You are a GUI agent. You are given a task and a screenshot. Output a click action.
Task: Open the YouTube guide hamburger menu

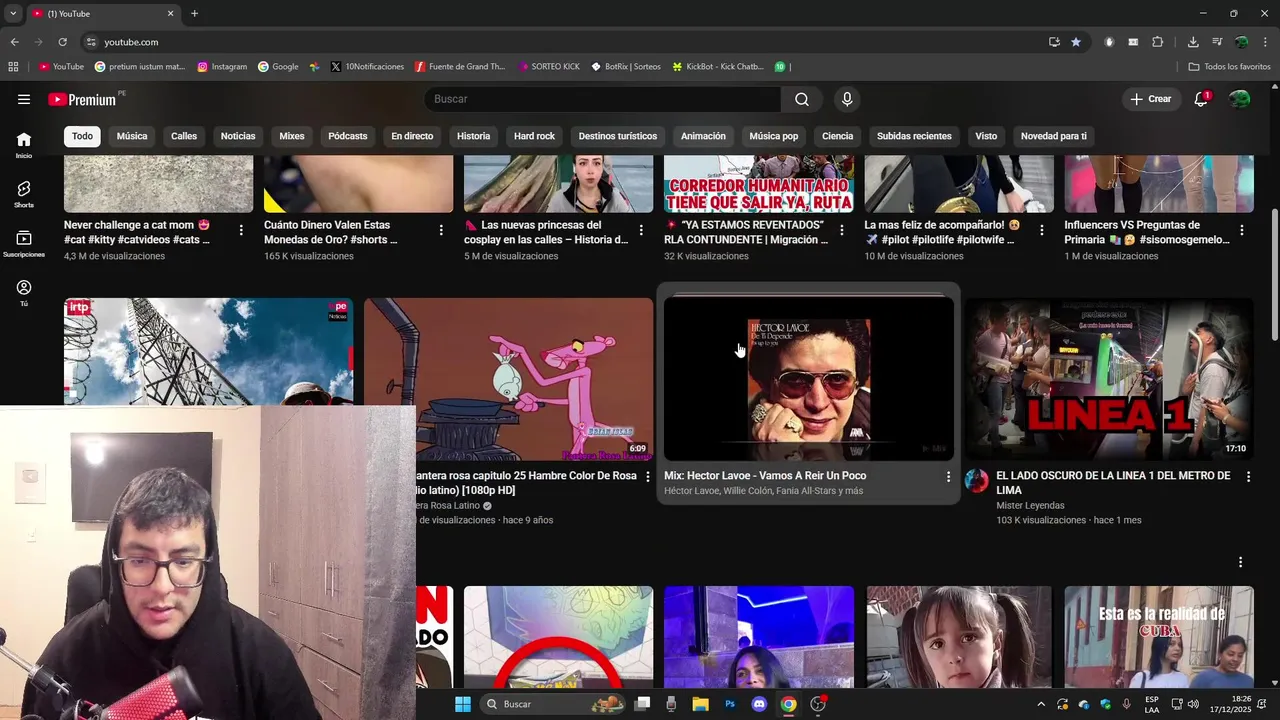pos(24,99)
